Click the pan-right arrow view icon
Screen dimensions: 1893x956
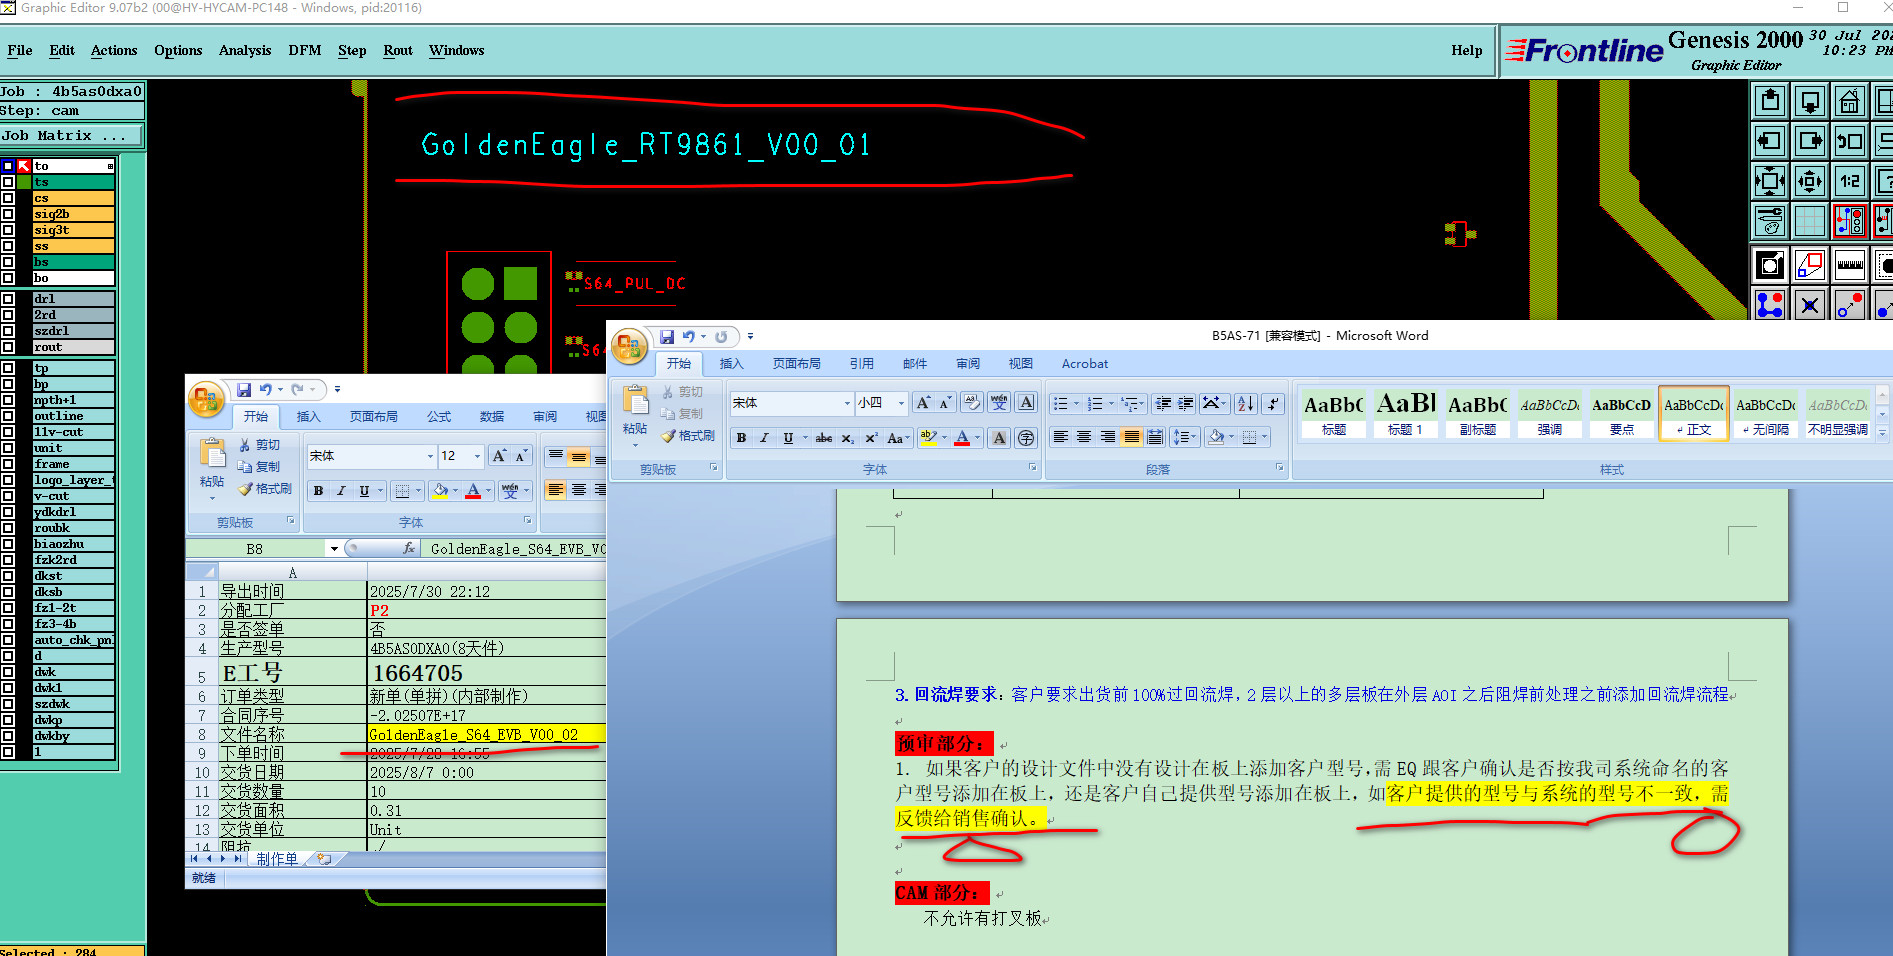[x=1810, y=140]
